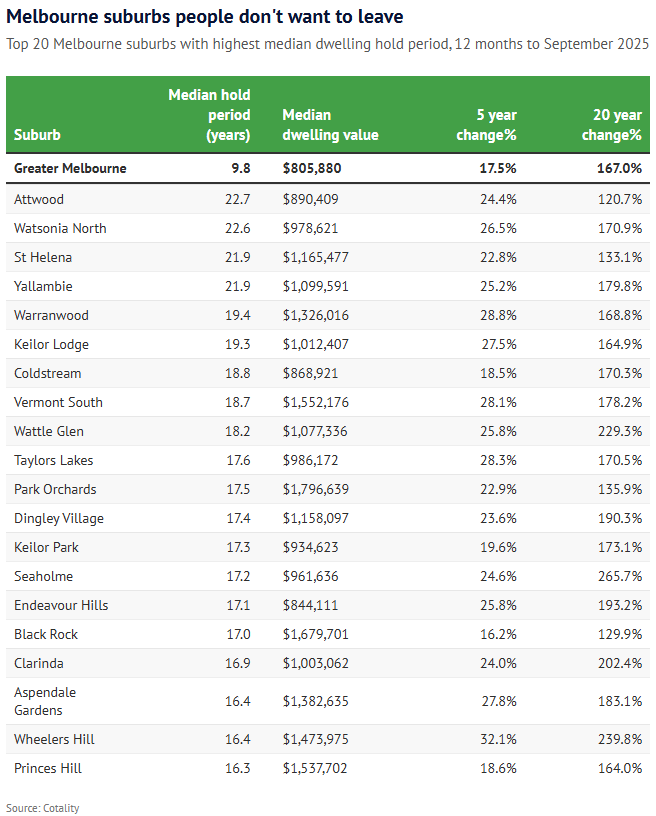The width and height of the screenshot is (656, 816).
Task: Select the 5 year change% header
Action: pyautogui.click(x=487, y=125)
